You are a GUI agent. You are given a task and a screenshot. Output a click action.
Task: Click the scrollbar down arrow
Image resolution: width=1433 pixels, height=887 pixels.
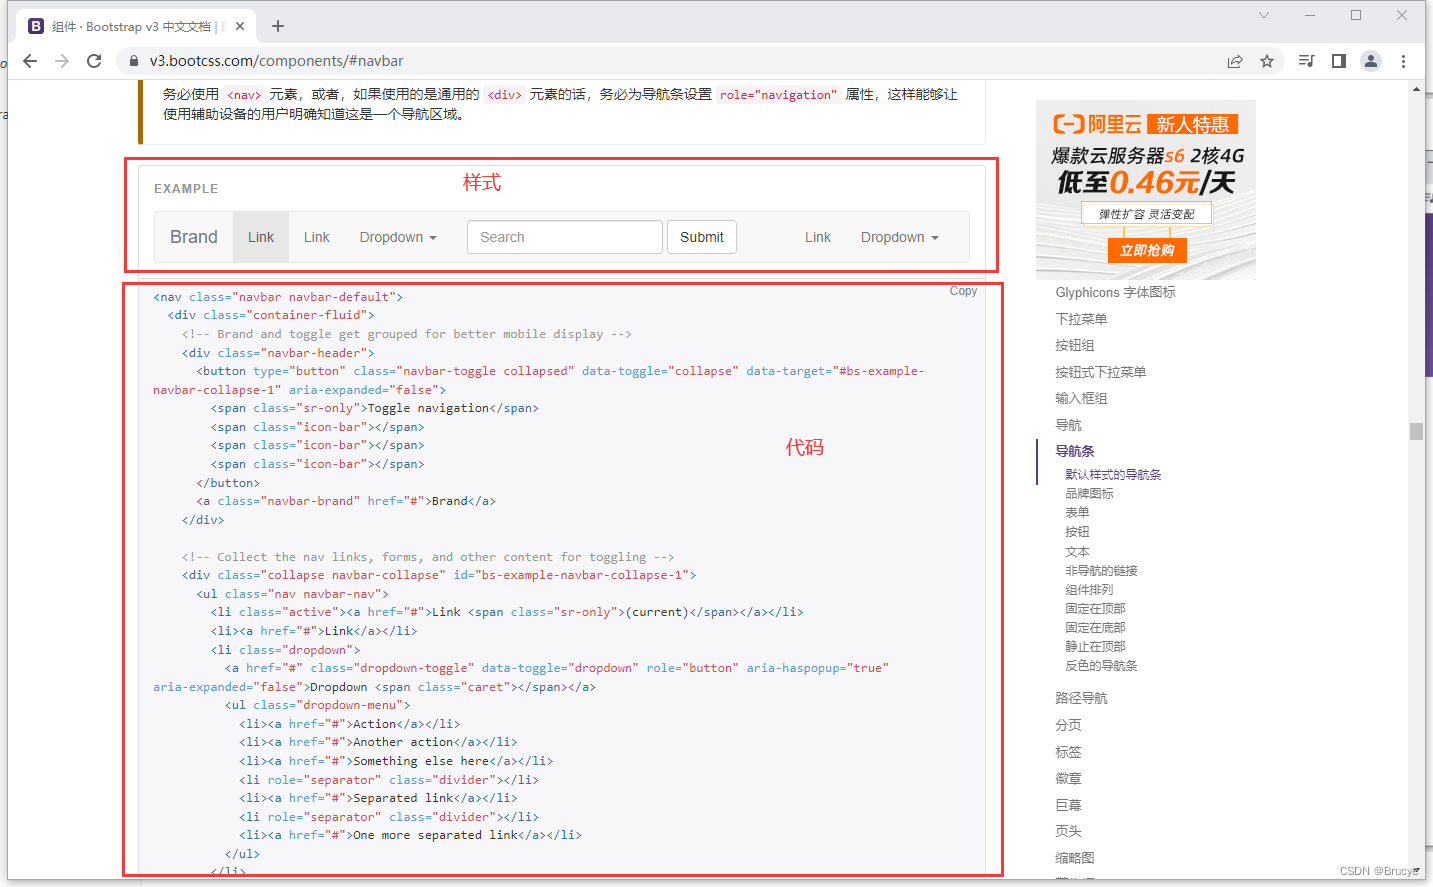point(1416,870)
